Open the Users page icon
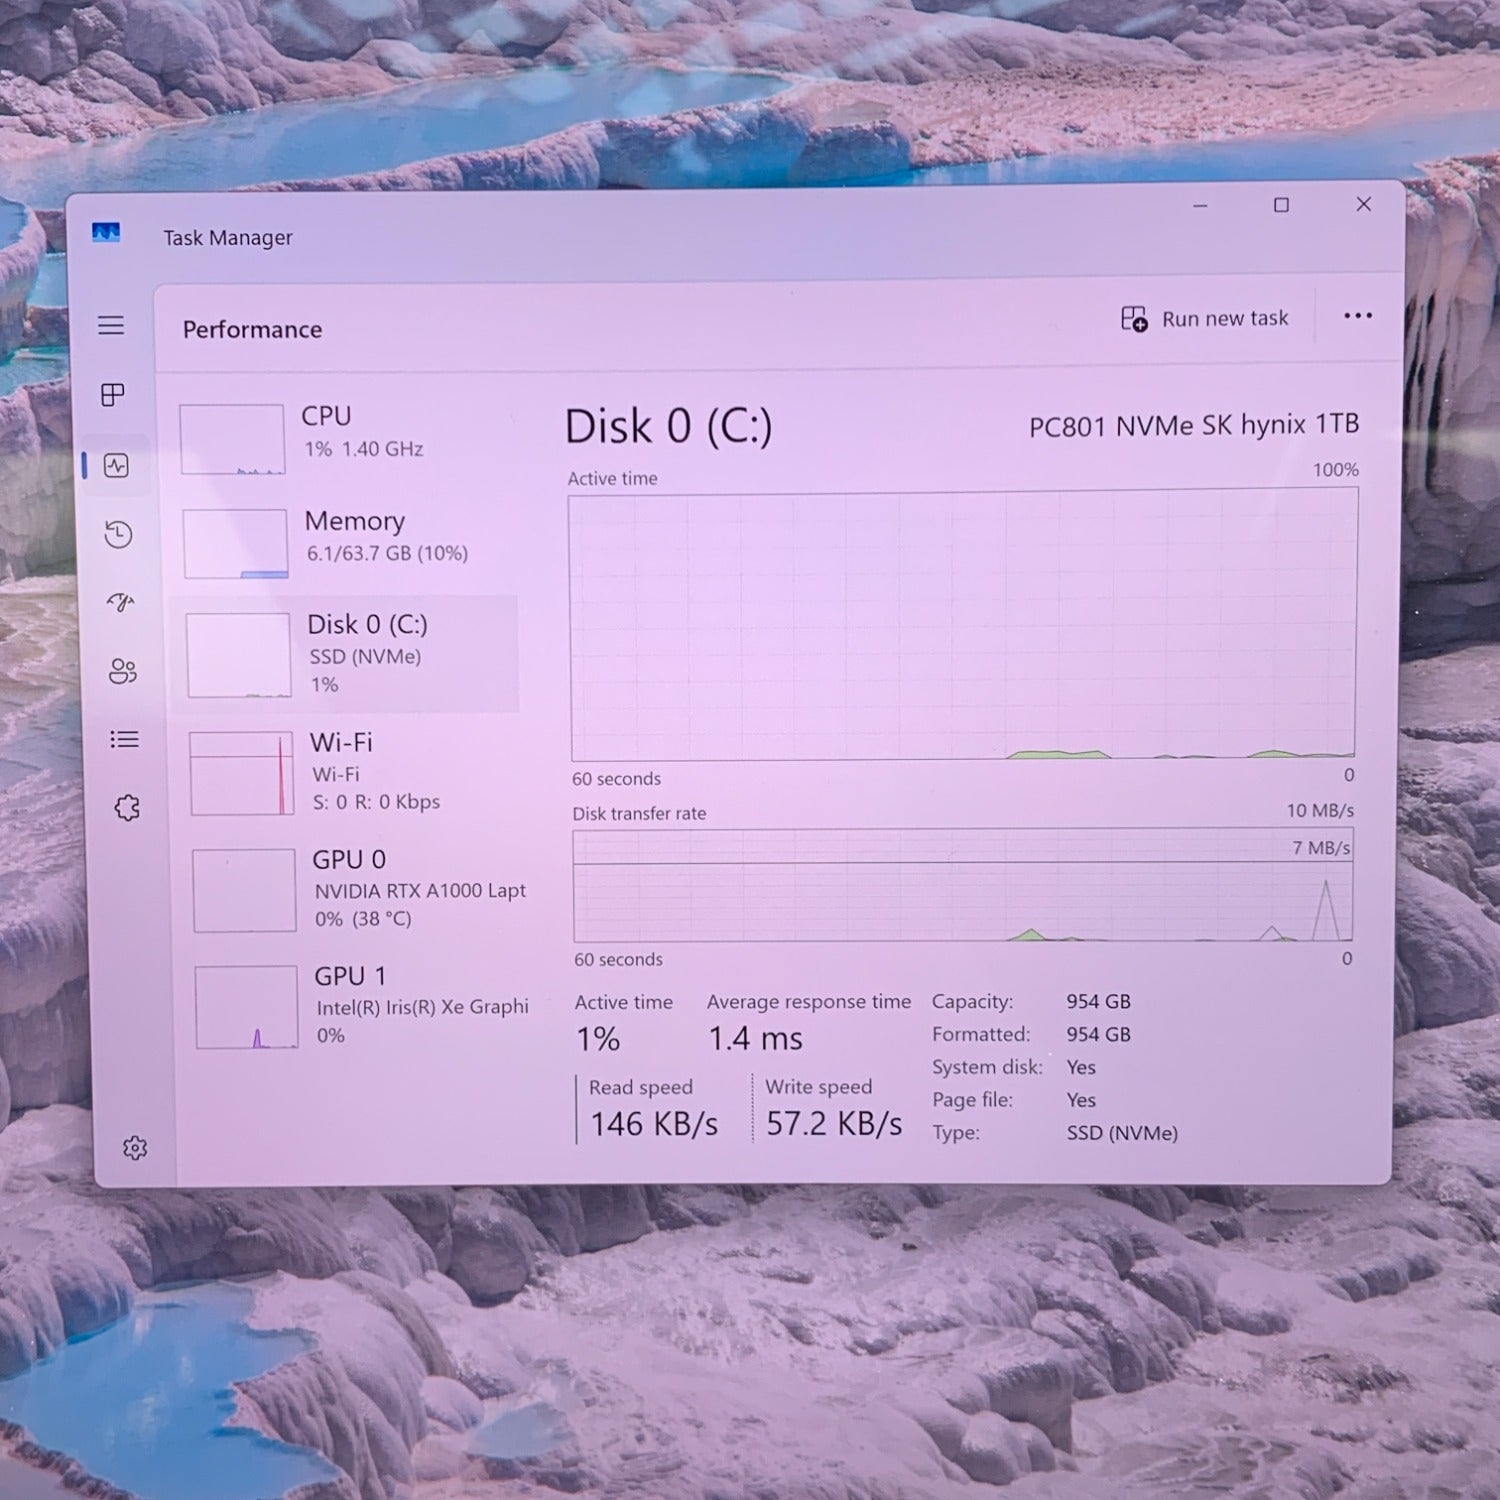1500x1500 pixels. [122, 671]
